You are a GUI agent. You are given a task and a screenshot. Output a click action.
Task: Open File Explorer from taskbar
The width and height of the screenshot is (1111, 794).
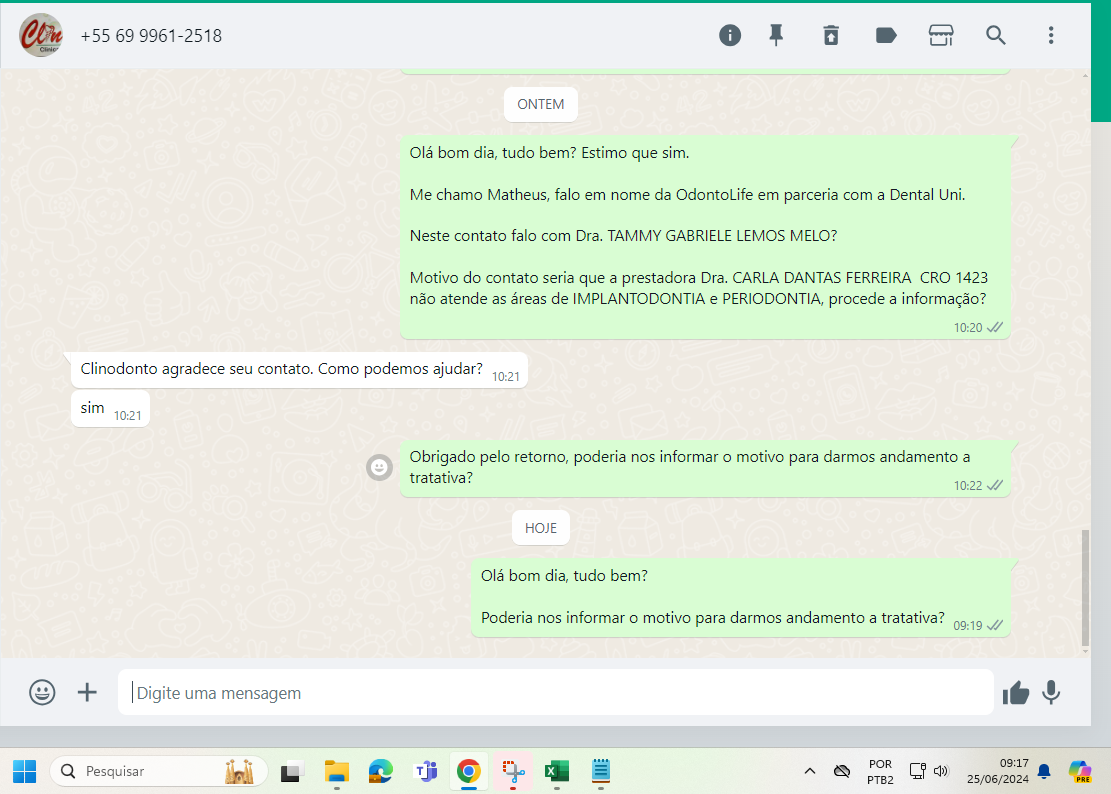pyautogui.click(x=337, y=771)
